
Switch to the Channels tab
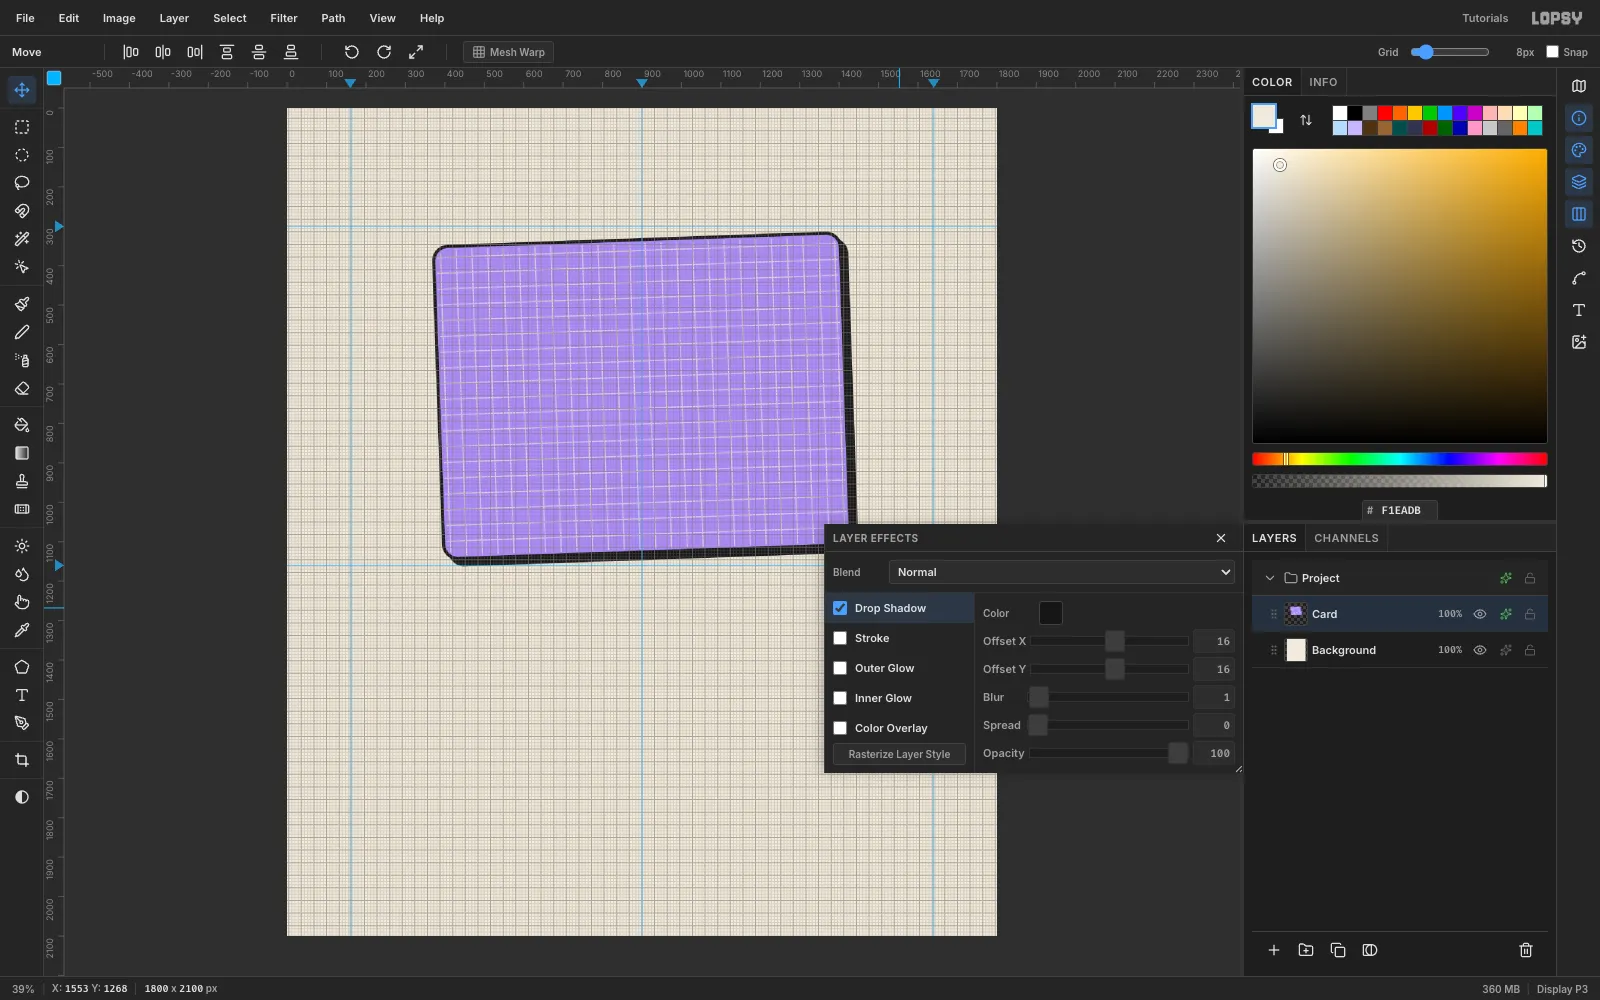point(1346,538)
